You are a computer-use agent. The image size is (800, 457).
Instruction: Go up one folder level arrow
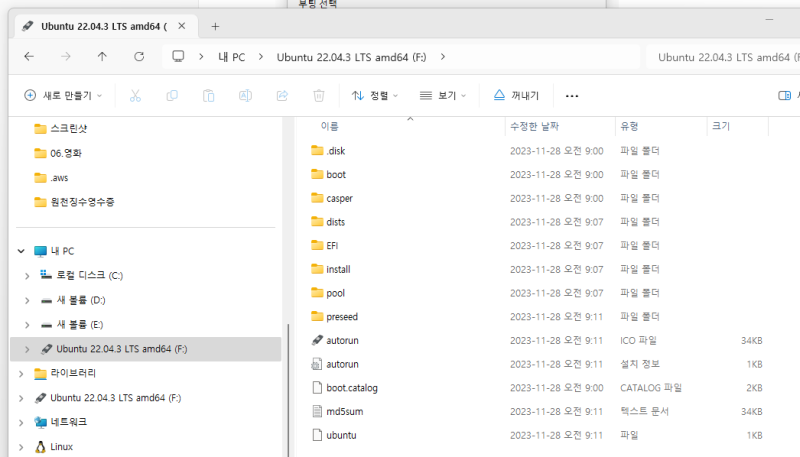tap(102, 57)
